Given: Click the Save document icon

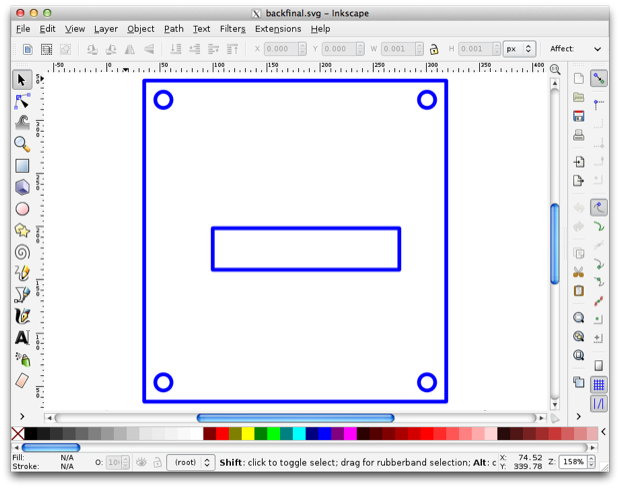Looking at the screenshot, I should click(578, 116).
